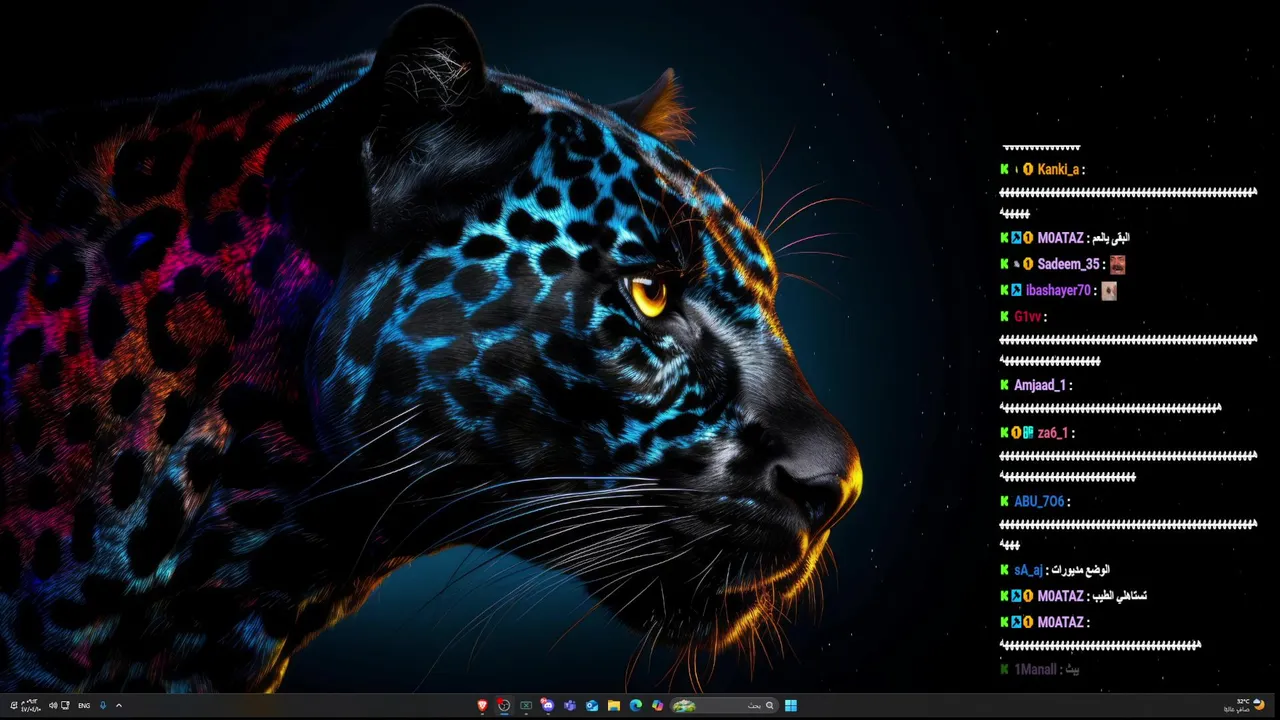
Task: Launch Microsoft Teams from the taskbar
Action: click(570, 705)
